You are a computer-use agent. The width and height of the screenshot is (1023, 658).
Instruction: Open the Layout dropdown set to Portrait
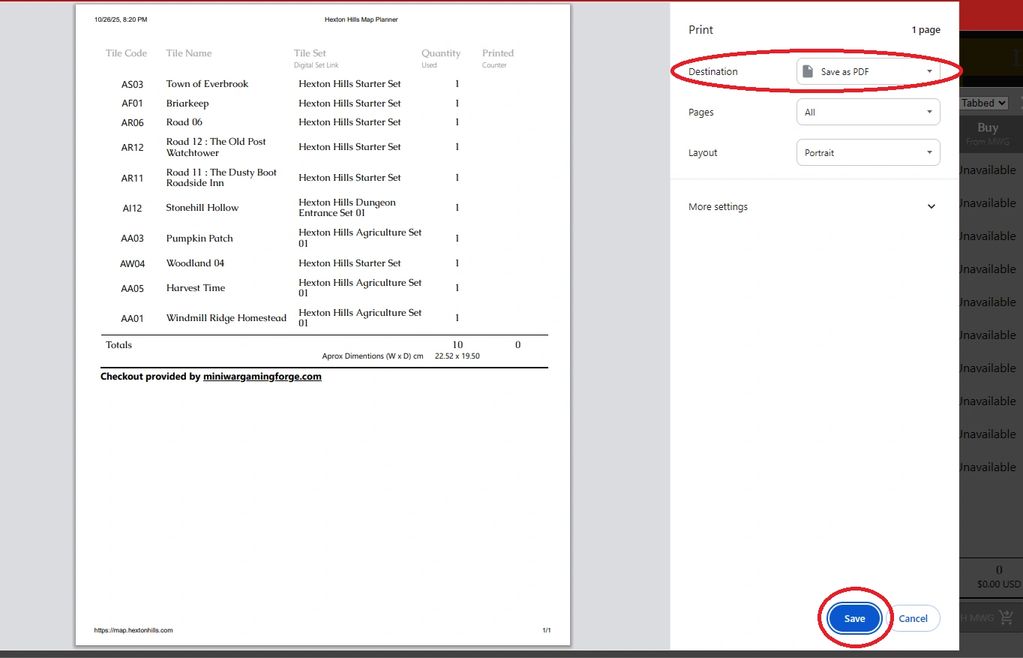point(868,153)
